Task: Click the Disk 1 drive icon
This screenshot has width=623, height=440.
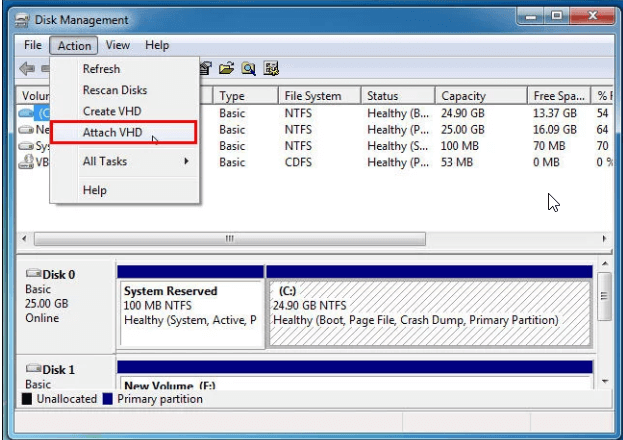Action: (x=33, y=369)
